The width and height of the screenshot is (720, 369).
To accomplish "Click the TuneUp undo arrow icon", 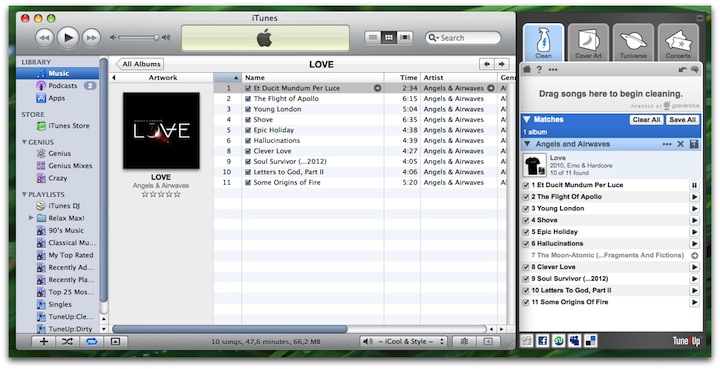I will 682,70.
